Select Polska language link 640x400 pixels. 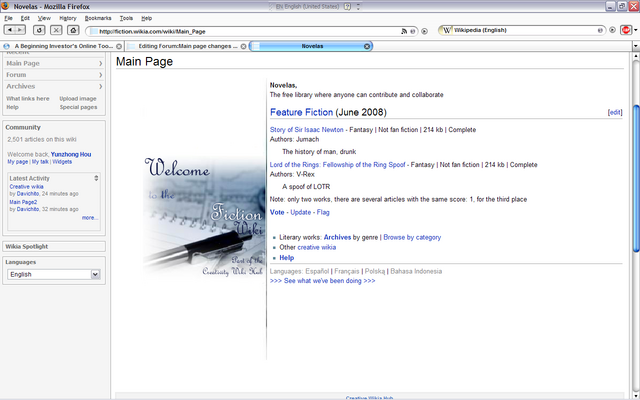375,271
